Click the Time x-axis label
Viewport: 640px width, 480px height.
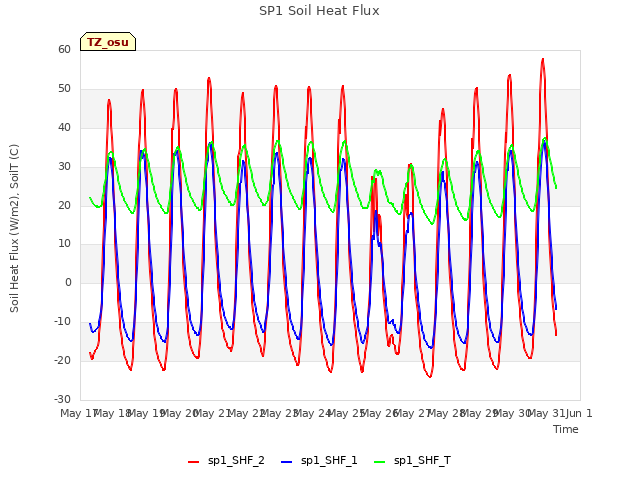point(566,429)
